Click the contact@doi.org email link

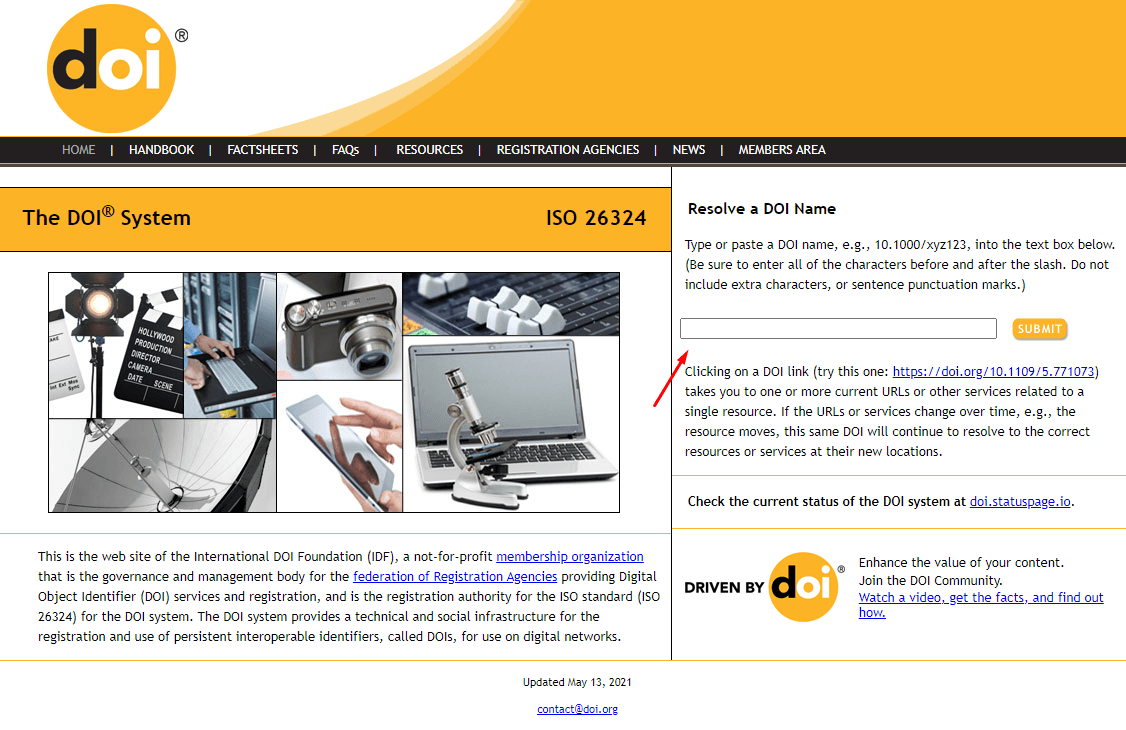[577, 709]
